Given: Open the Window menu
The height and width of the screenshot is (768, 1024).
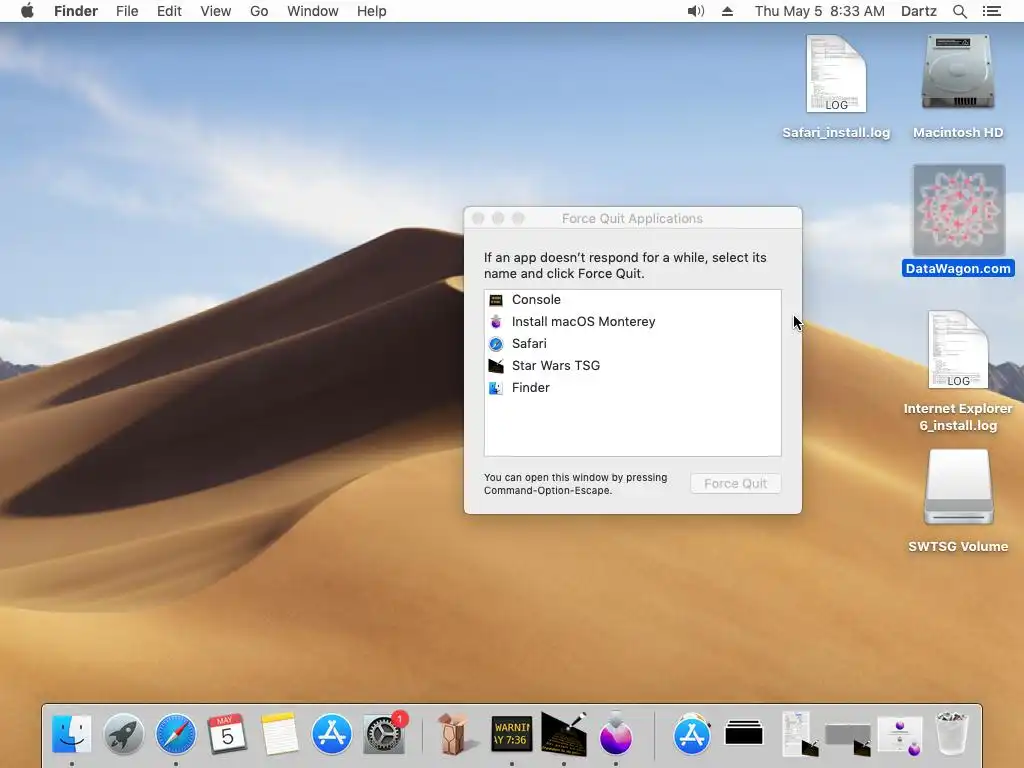Looking at the screenshot, I should click(313, 11).
